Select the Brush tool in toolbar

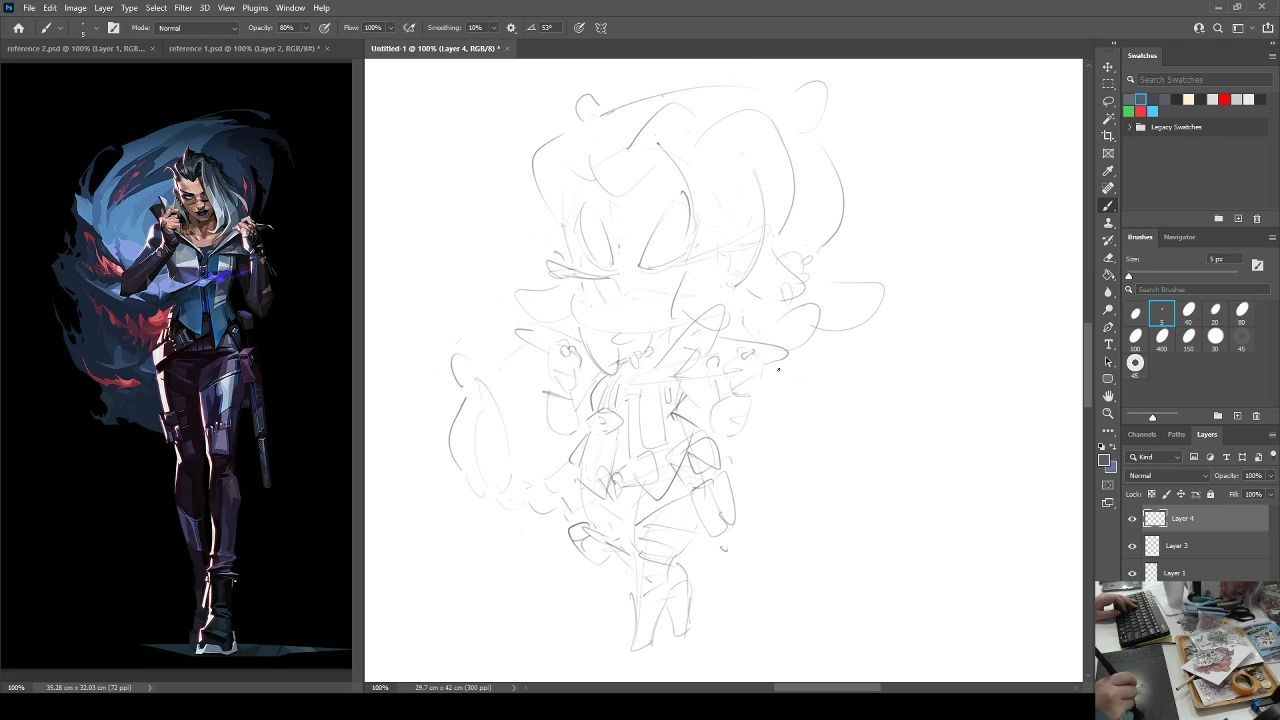[1108, 205]
